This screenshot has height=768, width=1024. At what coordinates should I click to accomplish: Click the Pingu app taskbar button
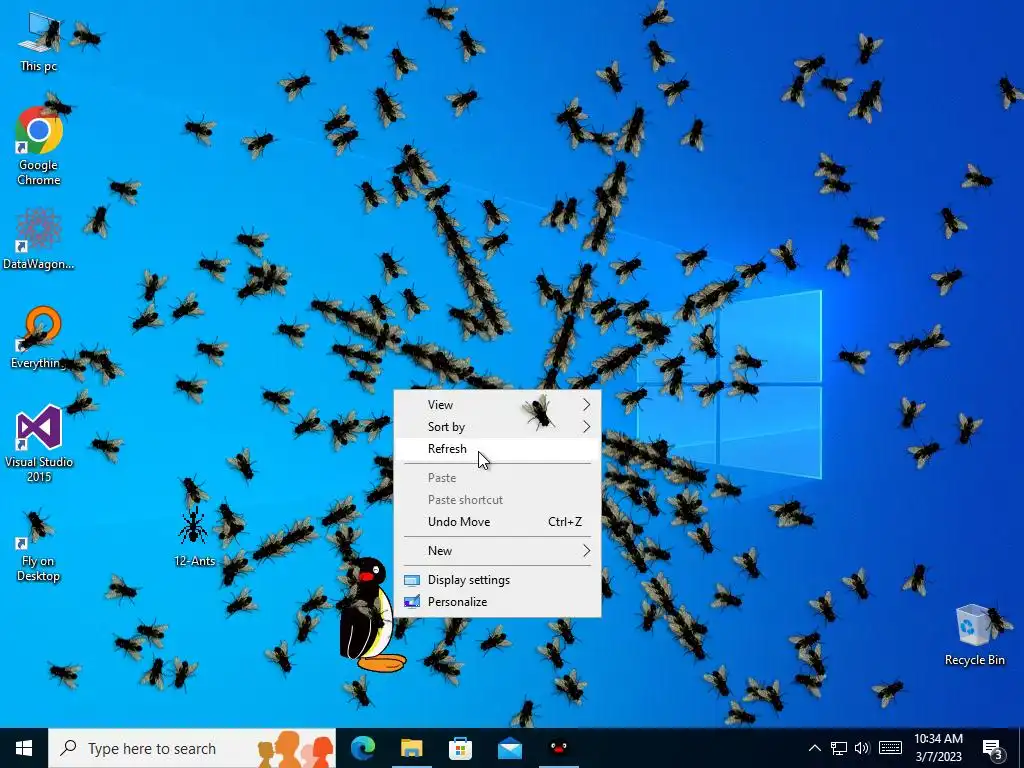[558, 748]
